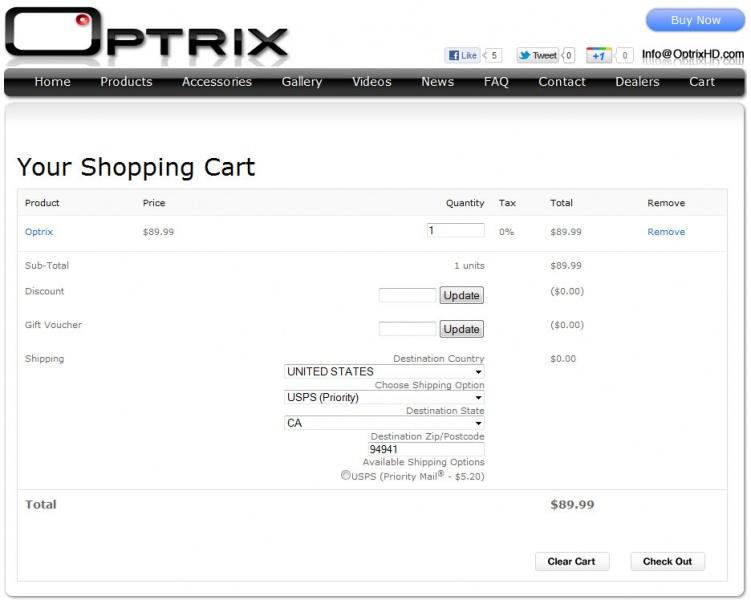
Task: Open the Dealers menu item
Action: [637, 82]
